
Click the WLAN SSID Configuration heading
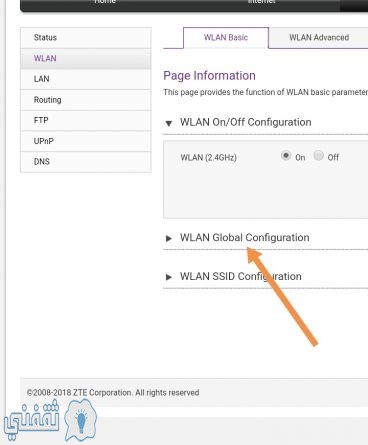(241, 276)
